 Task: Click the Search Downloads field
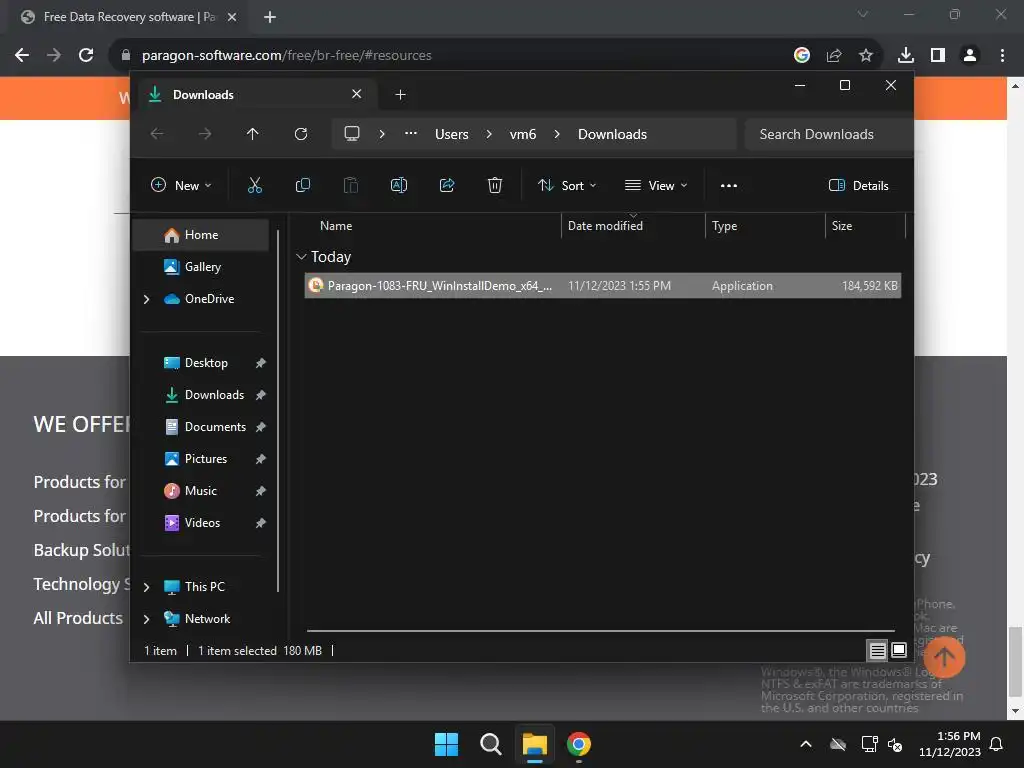pyautogui.click(x=829, y=134)
